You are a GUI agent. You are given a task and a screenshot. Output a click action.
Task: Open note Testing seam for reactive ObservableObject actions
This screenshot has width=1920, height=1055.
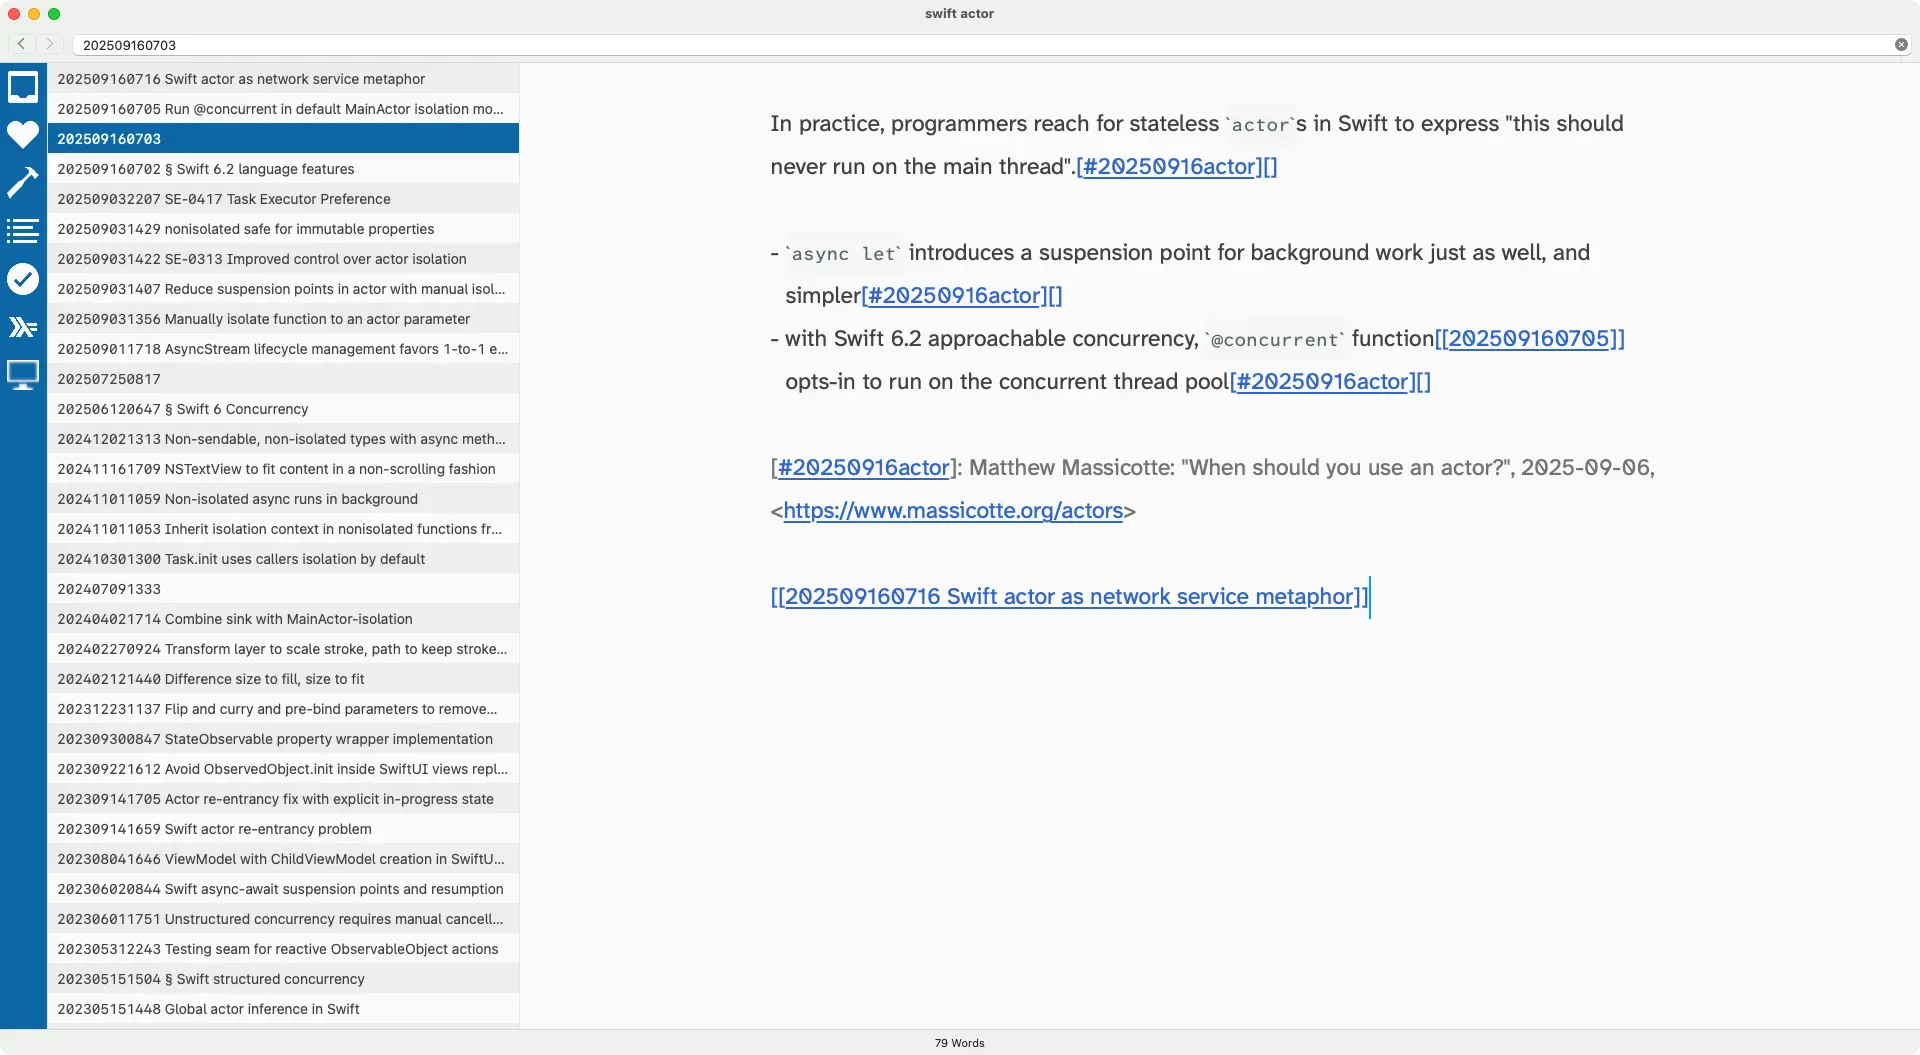point(283,949)
